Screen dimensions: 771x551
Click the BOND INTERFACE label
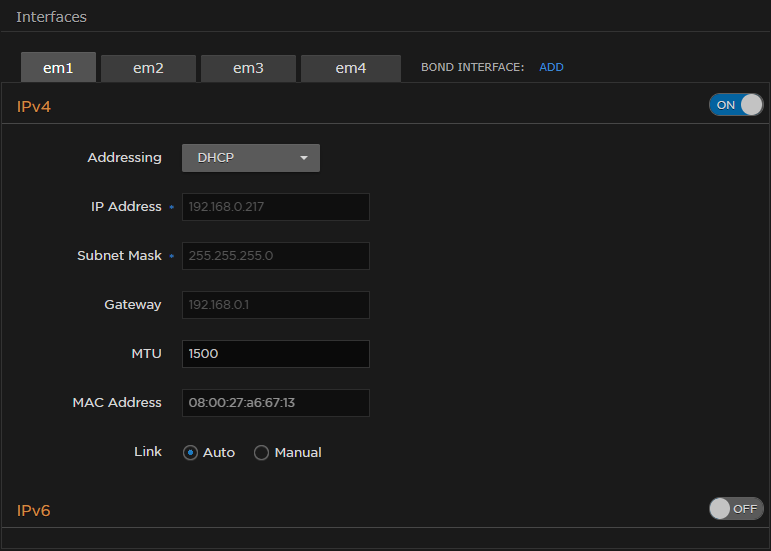(472, 67)
